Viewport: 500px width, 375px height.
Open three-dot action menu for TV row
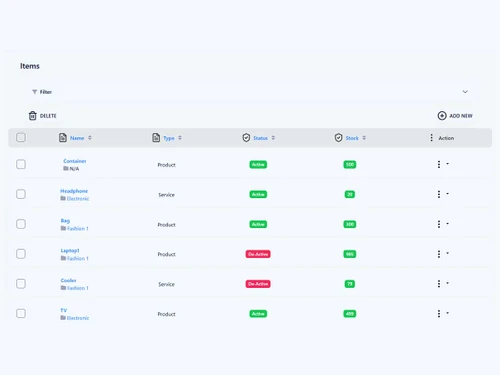click(439, 314)
